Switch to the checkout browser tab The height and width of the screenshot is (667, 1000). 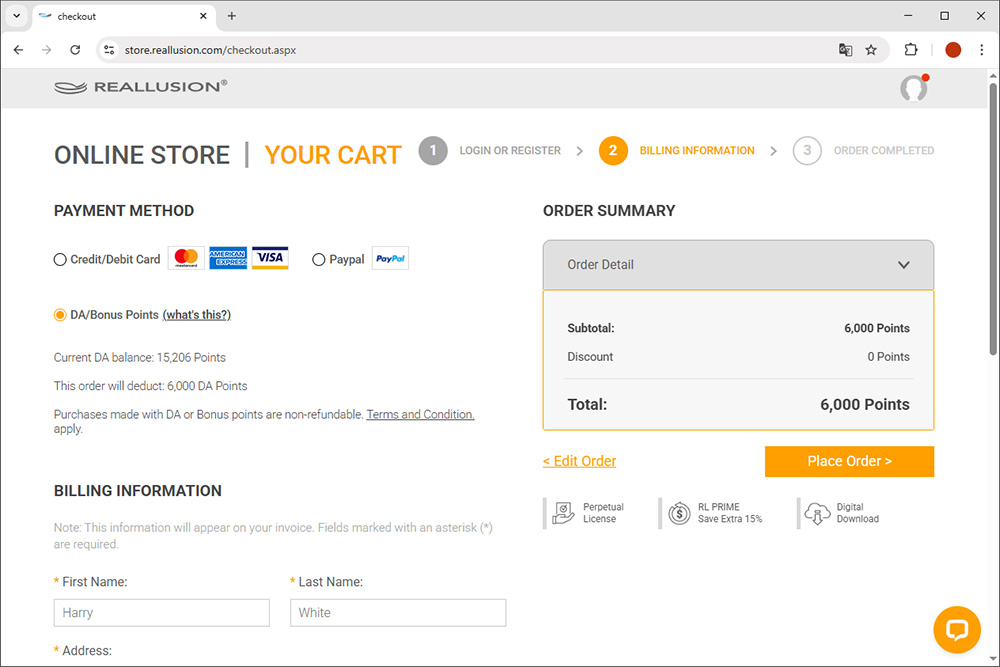122,16
